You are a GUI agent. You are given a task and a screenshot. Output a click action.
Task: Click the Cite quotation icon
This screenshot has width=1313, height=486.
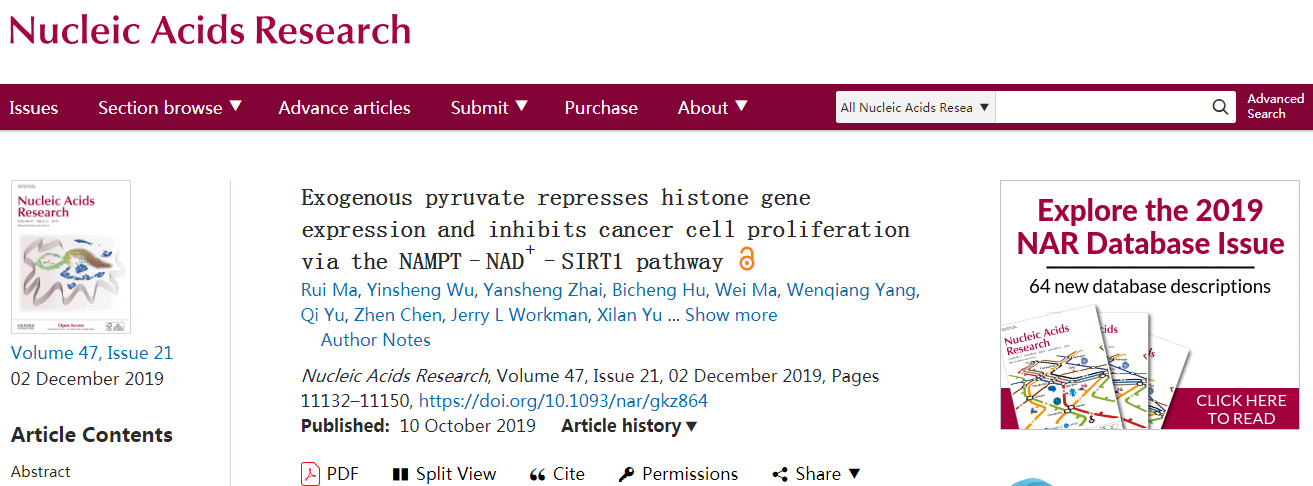click(x=537, y=474)
